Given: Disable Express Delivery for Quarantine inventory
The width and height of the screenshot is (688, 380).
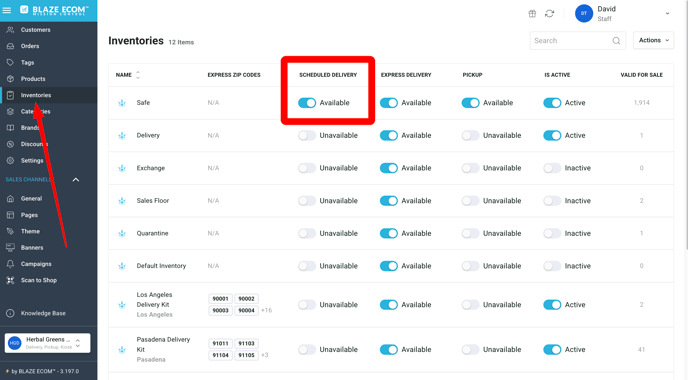Looking at the screenshot, I should pos(389,233).
